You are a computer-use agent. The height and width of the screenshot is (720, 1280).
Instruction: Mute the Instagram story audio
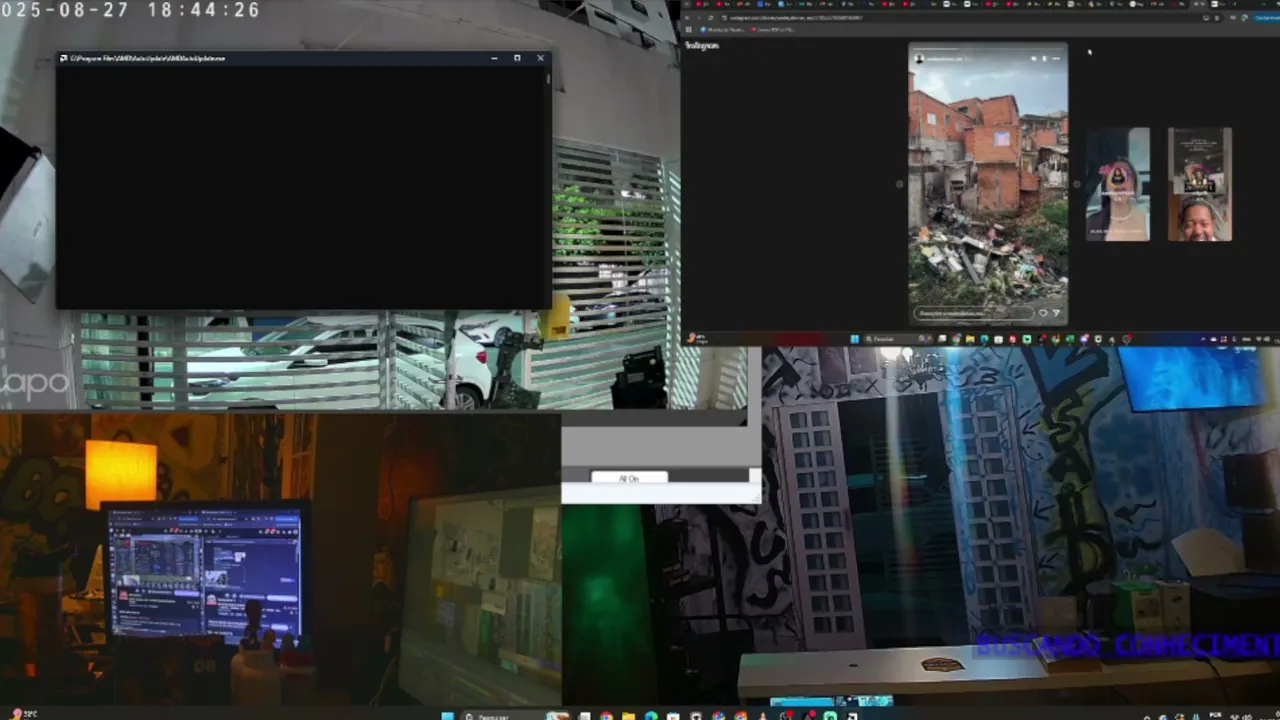pyautogui.click(x=1034, y=58)
